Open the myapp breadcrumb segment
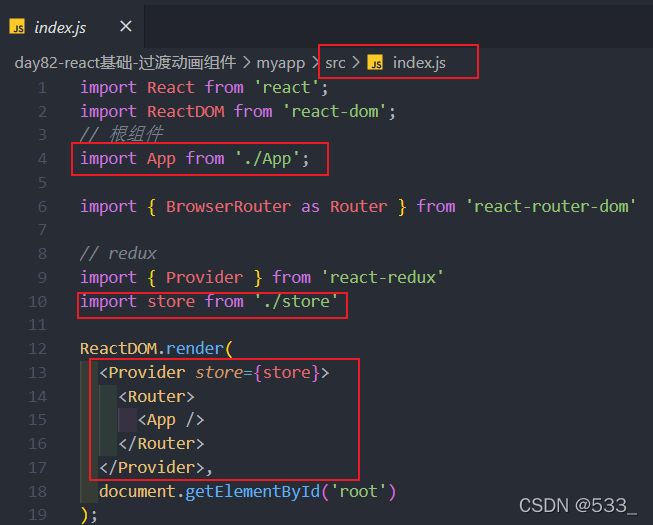 pos(281,63)
